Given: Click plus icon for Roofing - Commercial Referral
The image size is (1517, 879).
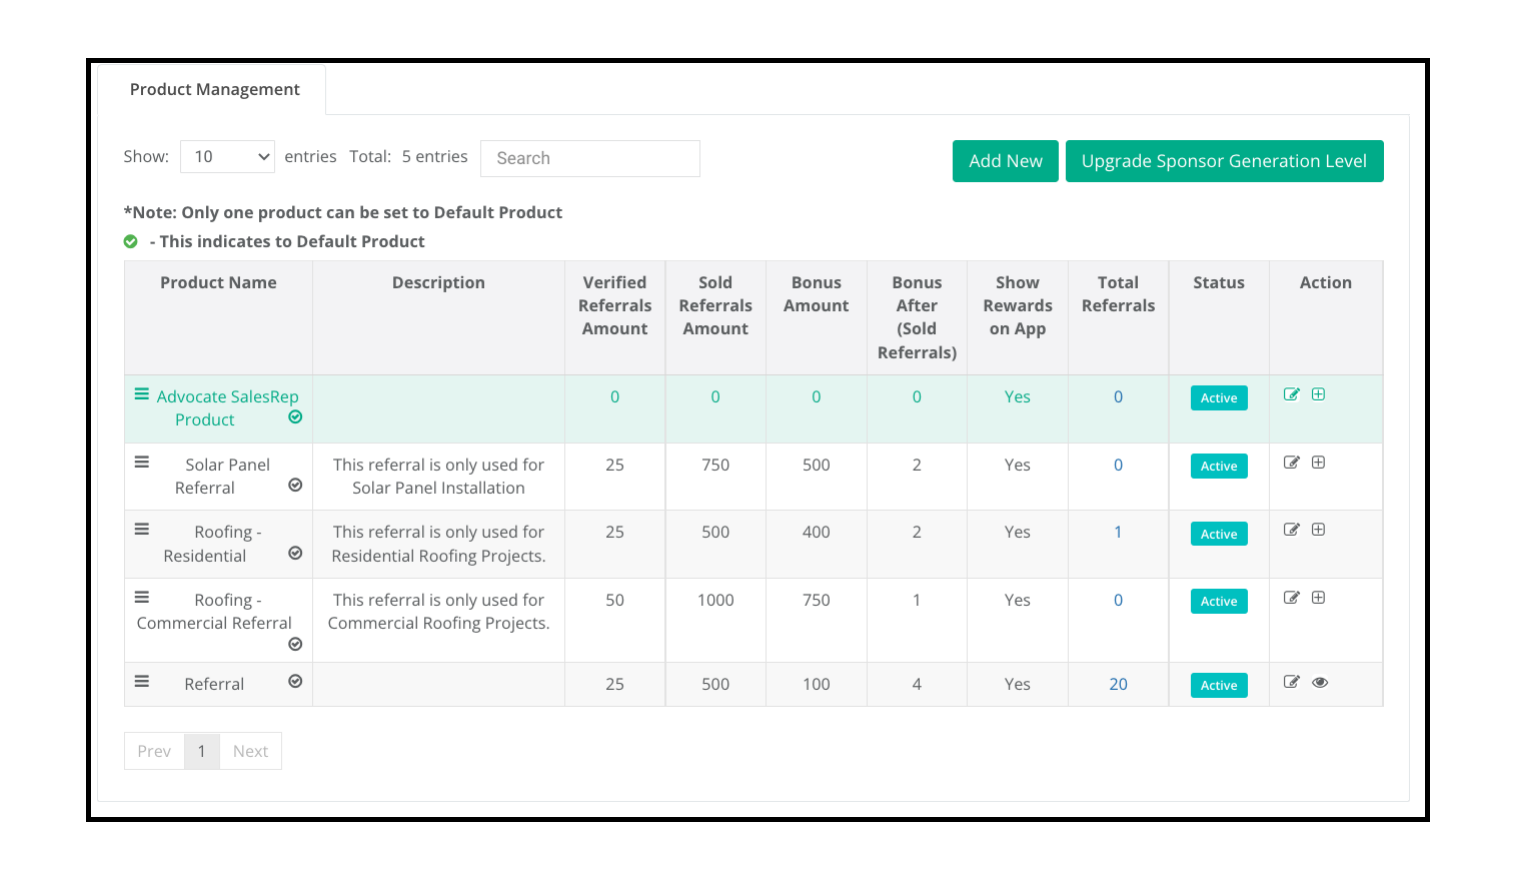Looking at the screenshot, I should tap(1318, 598).
